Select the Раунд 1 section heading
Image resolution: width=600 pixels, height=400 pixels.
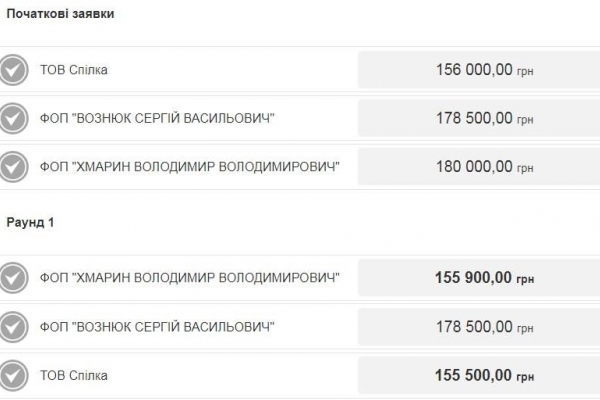pyautogui.click(x=30, y=222)
